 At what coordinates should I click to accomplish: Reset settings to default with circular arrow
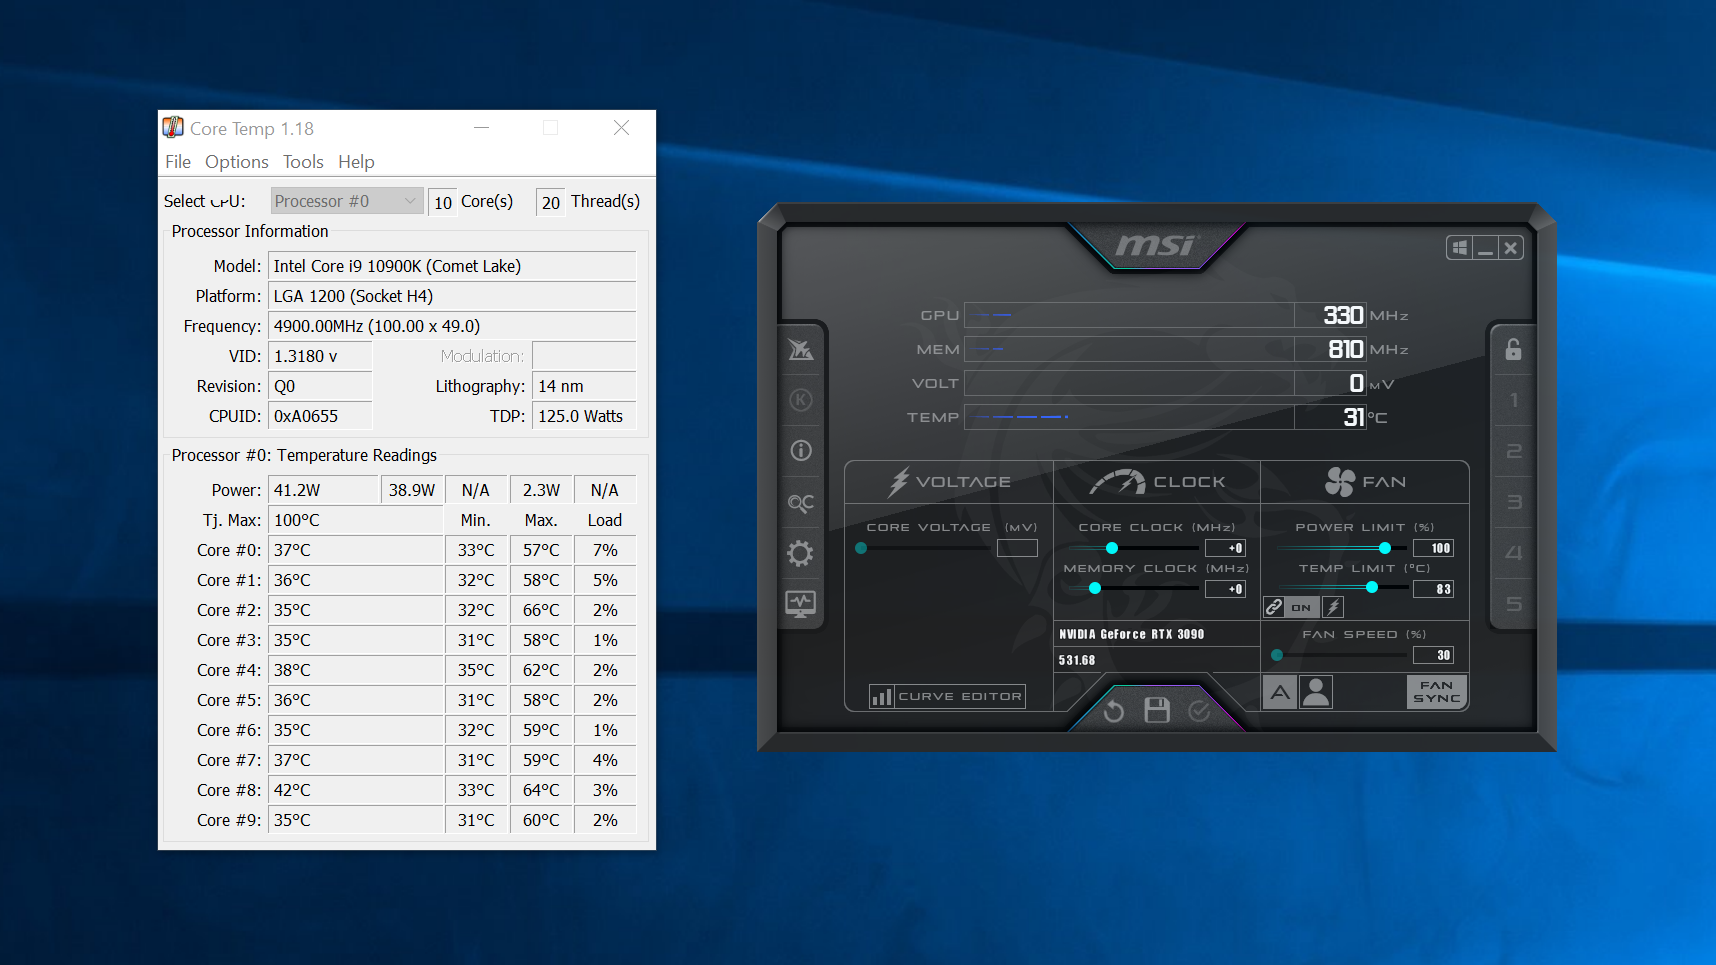[1113, 710]
